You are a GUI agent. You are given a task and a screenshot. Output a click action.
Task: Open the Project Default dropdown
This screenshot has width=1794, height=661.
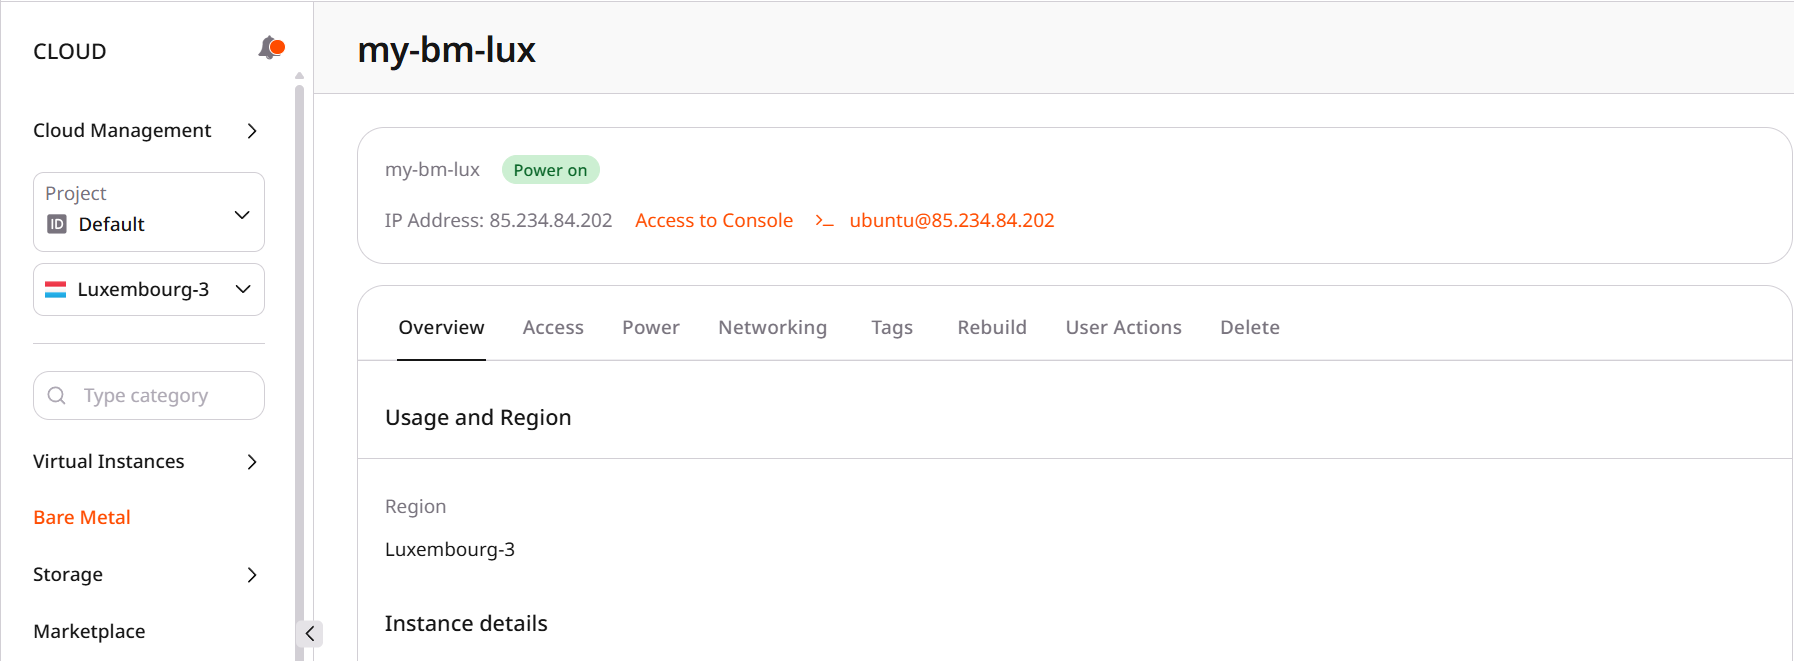point(149,212)
